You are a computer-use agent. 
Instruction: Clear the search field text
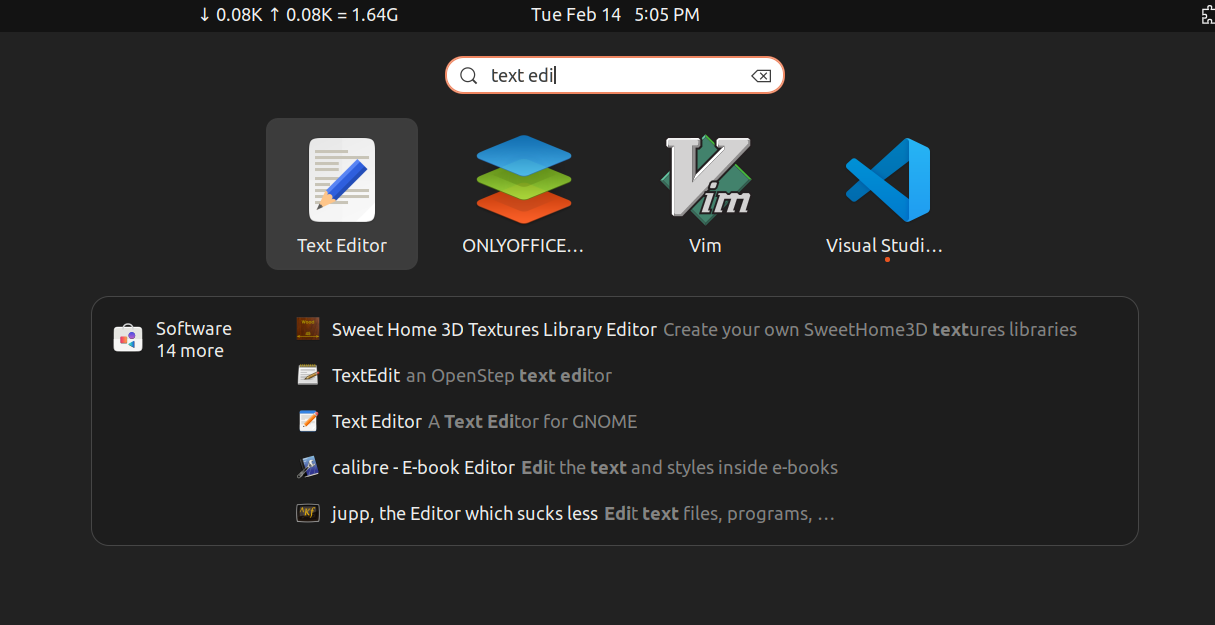point(761,76)
